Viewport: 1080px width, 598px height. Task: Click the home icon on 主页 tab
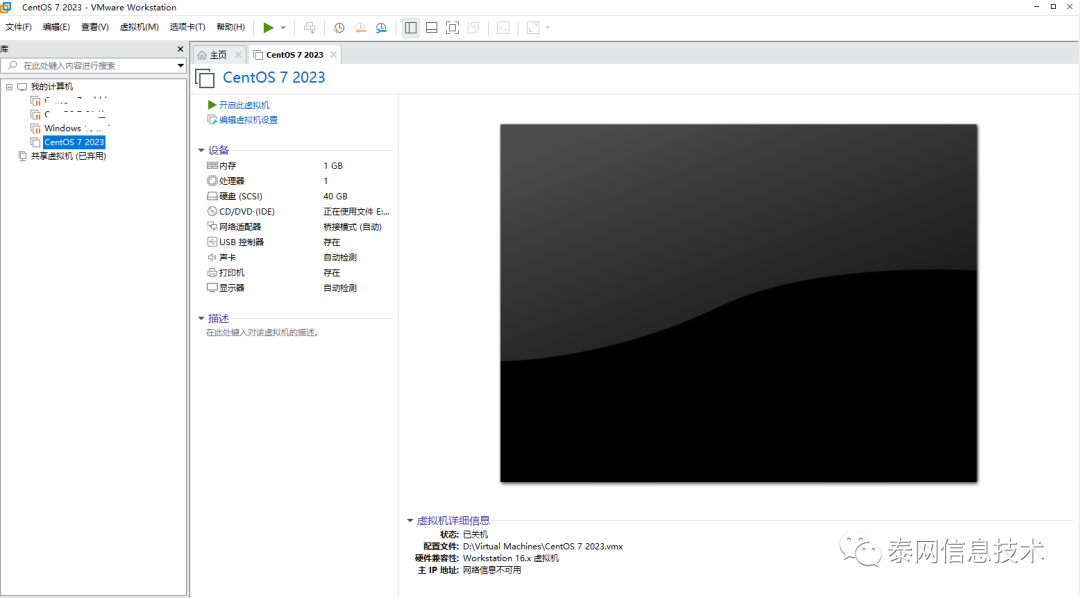(202, 54)
